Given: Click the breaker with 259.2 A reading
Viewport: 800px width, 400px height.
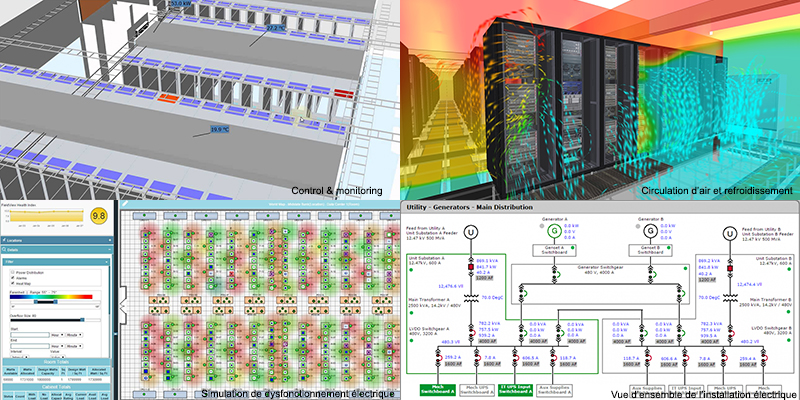Looking at the screenshot, I should (439, 358).
